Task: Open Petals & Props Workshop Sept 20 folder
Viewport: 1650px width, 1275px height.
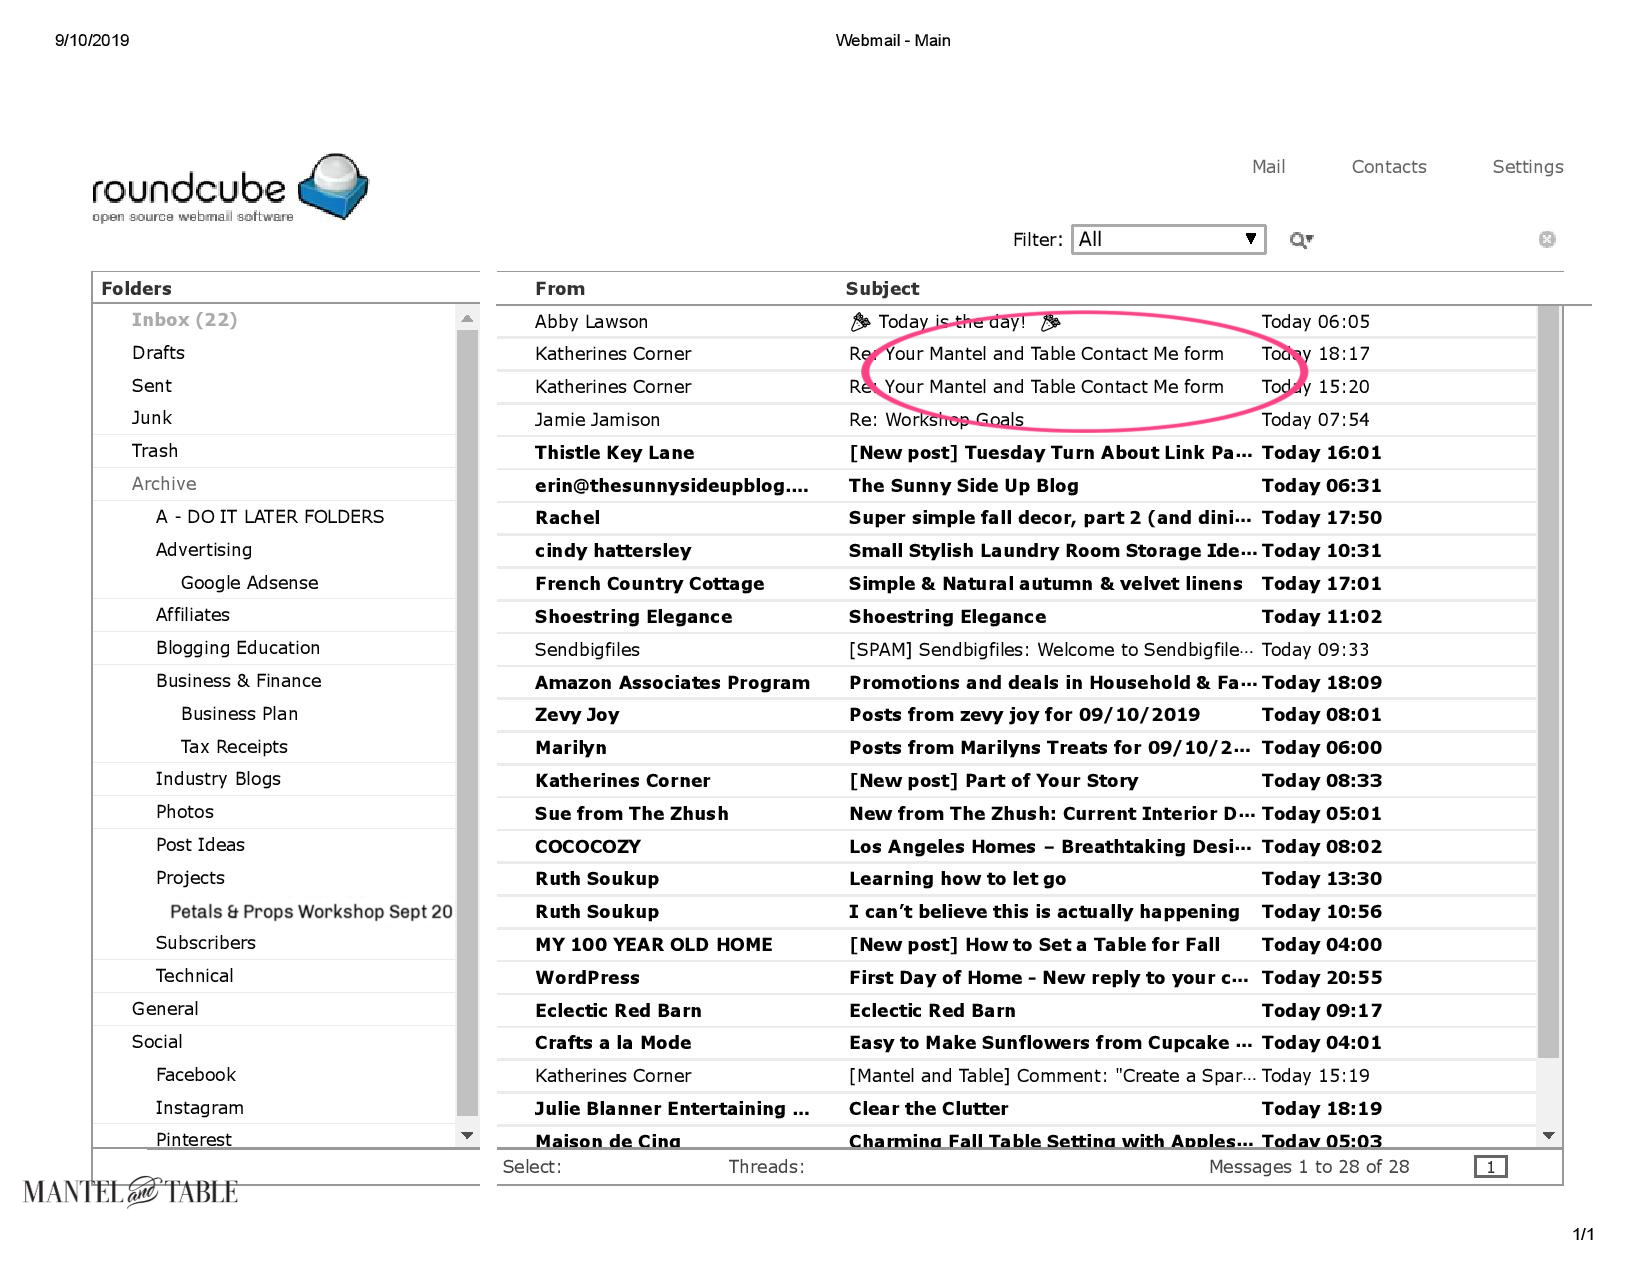Action: 311,912
